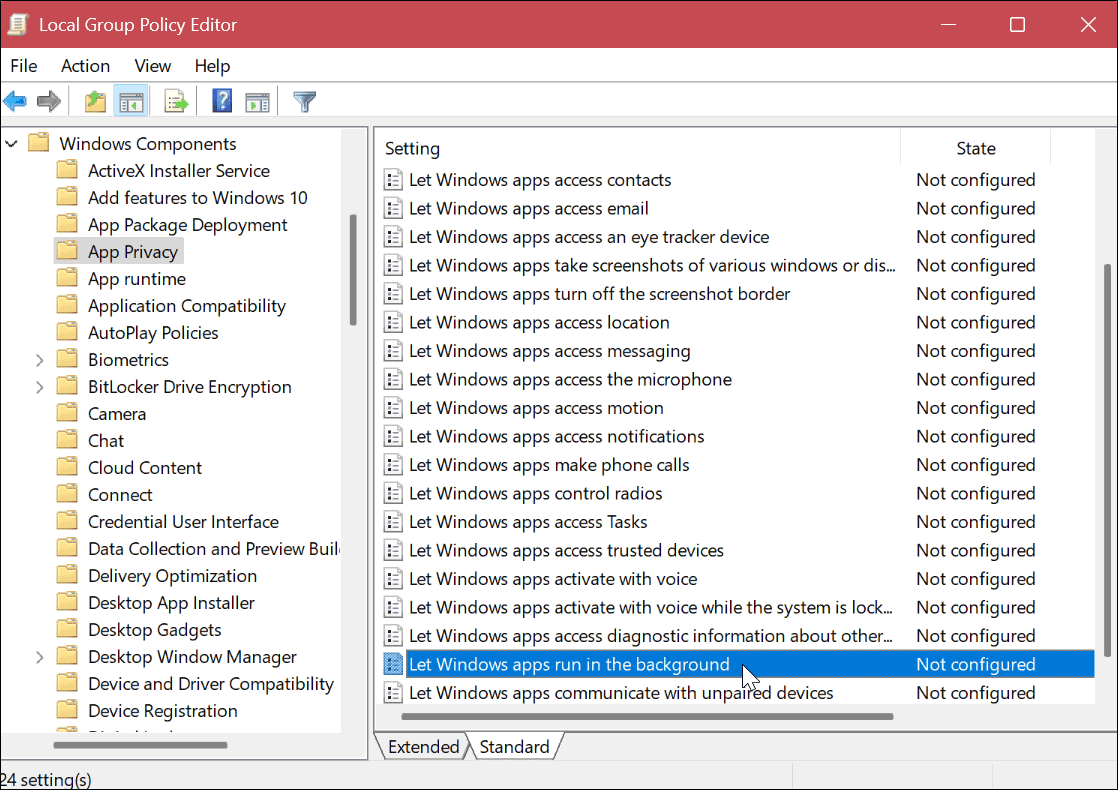Click the policy icon beside access email
1118x790 pixels.
pos(393,208)
